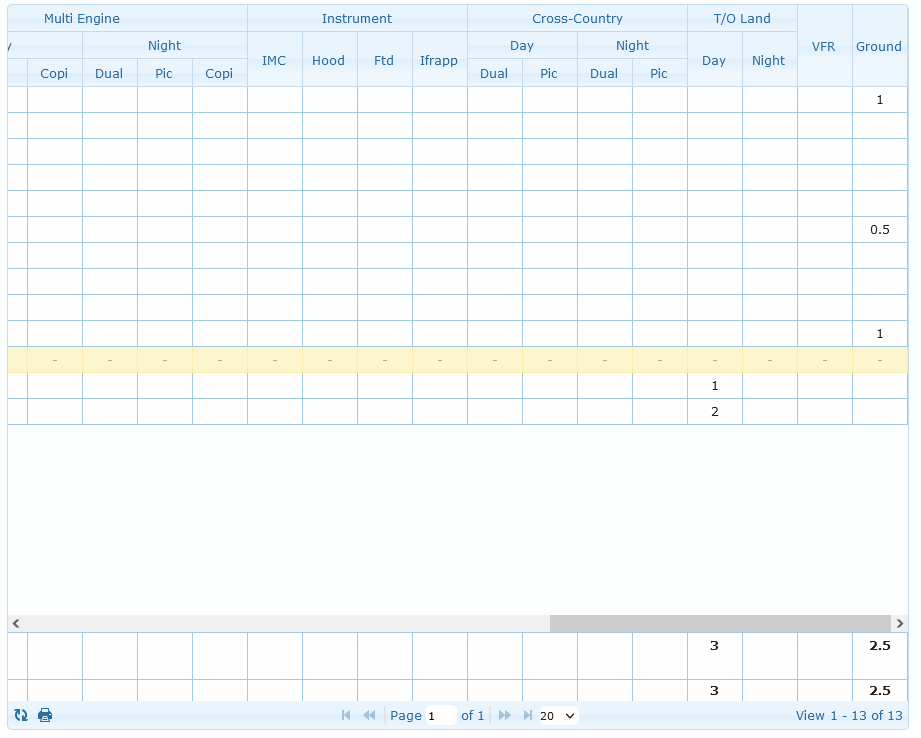
Task: Go to the first page
Action: pyautogui.click(x=346, y=715)
